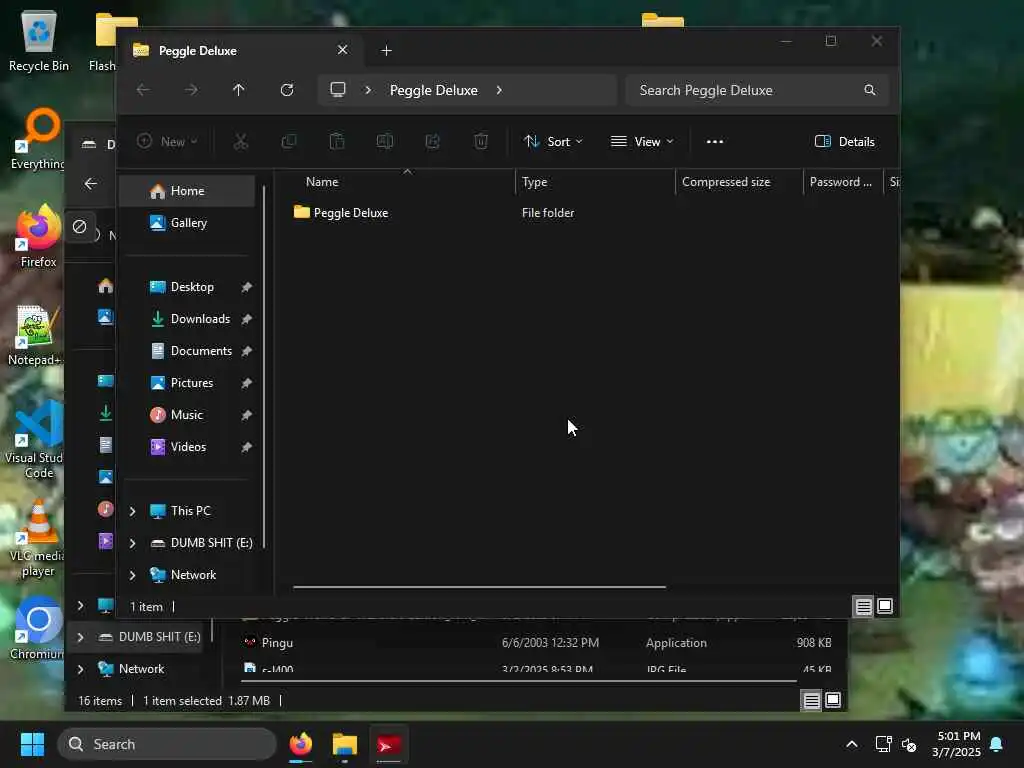
Task: Go up one folder level with Up arrow
Action: point(238,90)
